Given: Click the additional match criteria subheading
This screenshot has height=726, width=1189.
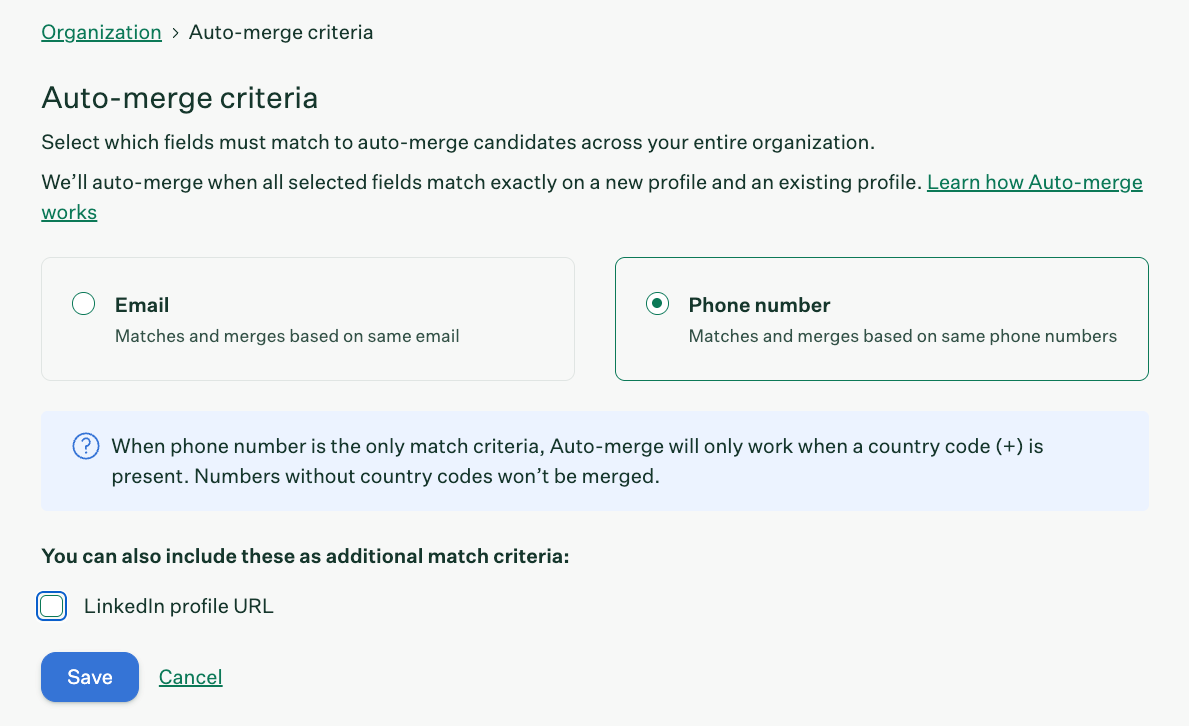Looking at the screenshot, I should pos(305,556).
